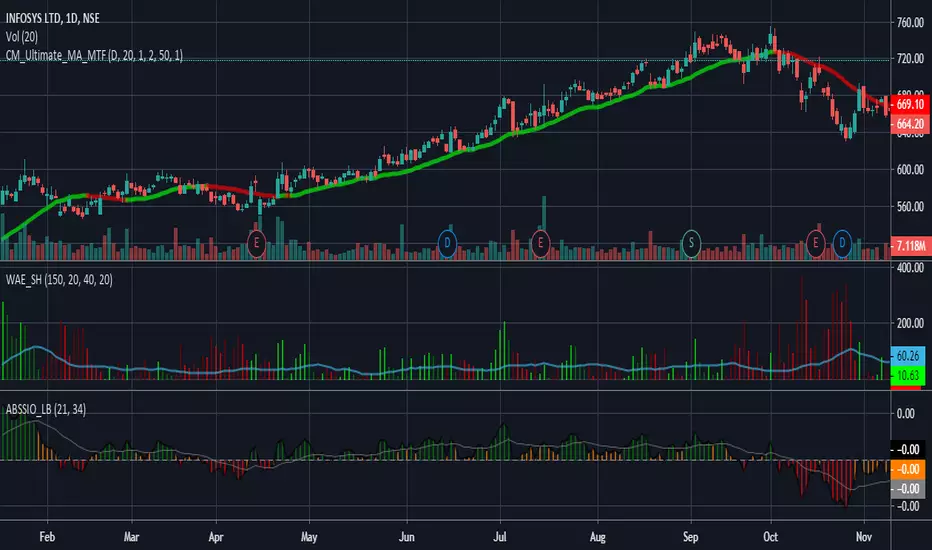The height and width of the screenshot is (550, 932).
Task: Click the 400.00 tick on WAE_SH axis
Action: click(910, 268)
